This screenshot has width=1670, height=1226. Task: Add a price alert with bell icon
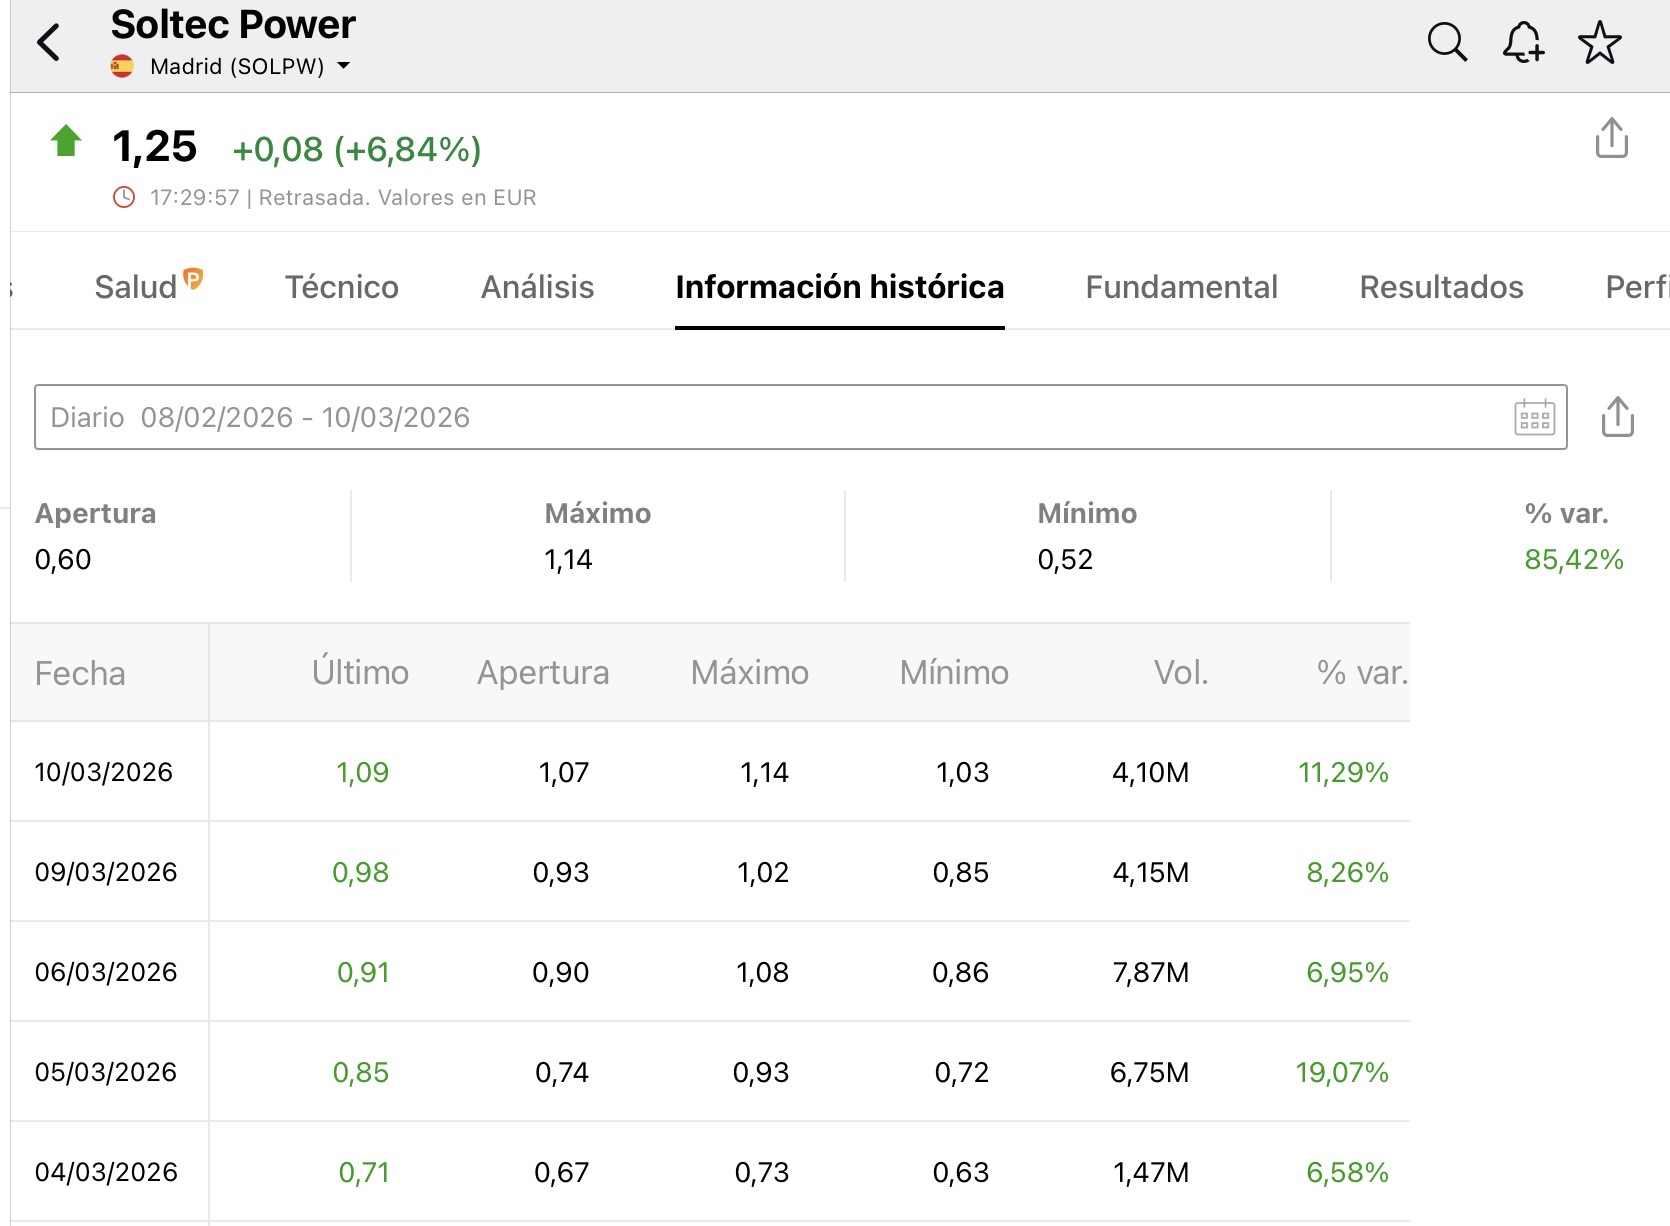[x=1522, y=43]
